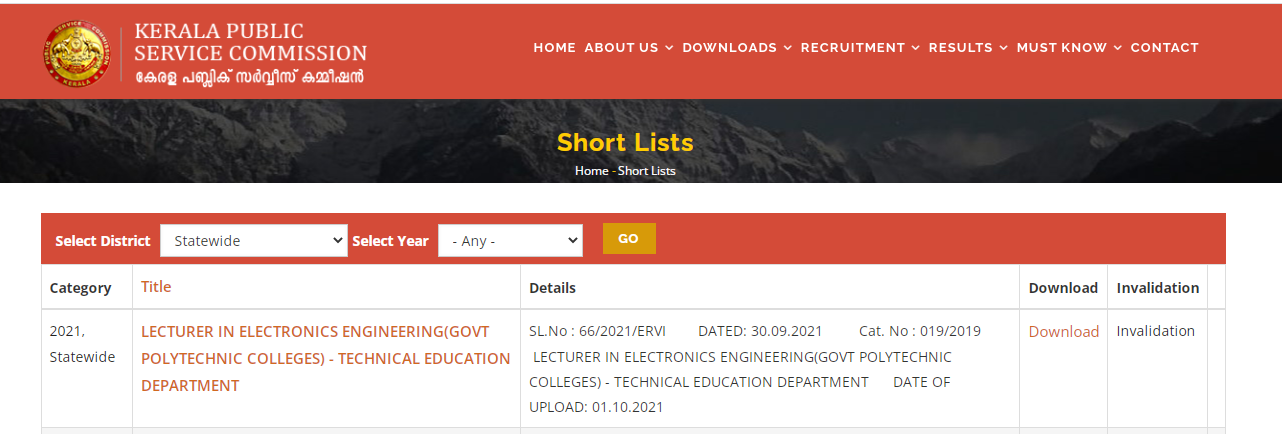Expand the DOWNLOADS menu
1282x434 pixels.
pyautogui.click(x=737, y=47)
